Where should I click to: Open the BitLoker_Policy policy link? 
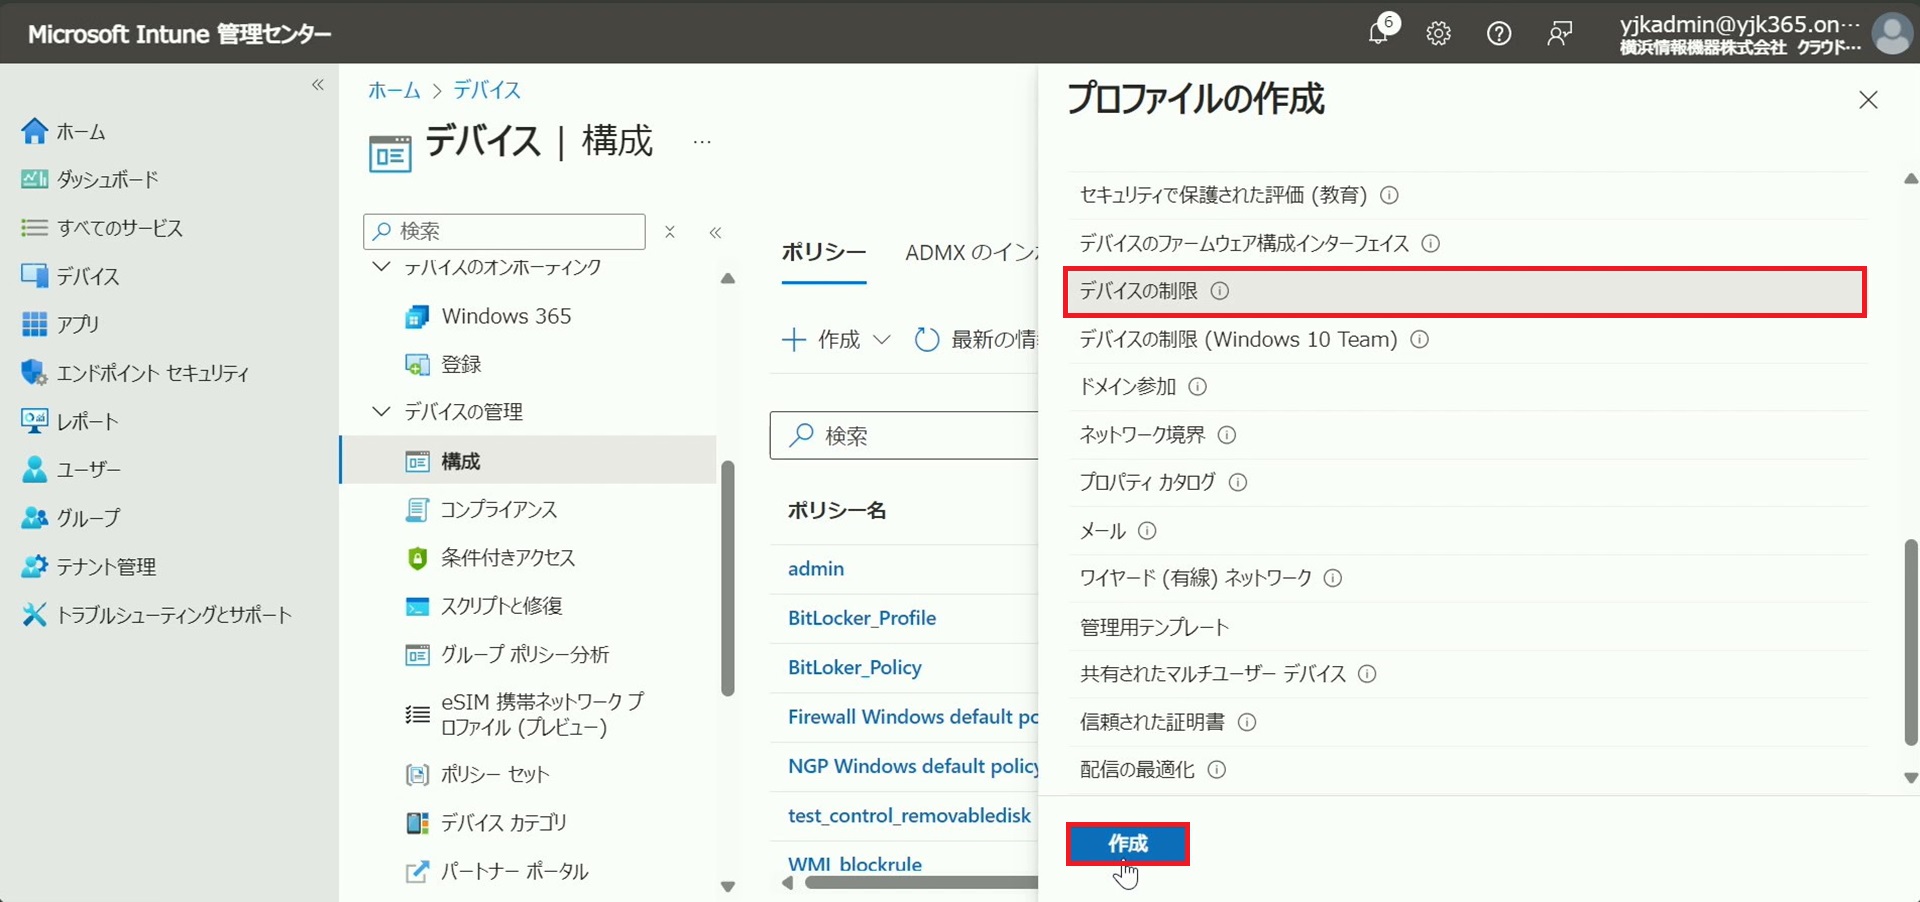[x=855, y=667]
